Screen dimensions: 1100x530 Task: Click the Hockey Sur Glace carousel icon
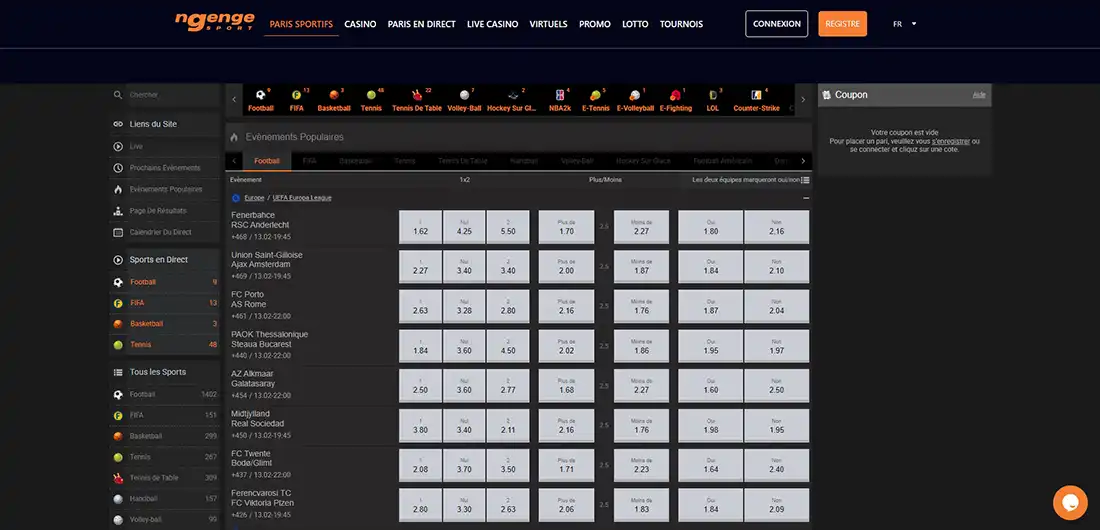tap(512, 99)
